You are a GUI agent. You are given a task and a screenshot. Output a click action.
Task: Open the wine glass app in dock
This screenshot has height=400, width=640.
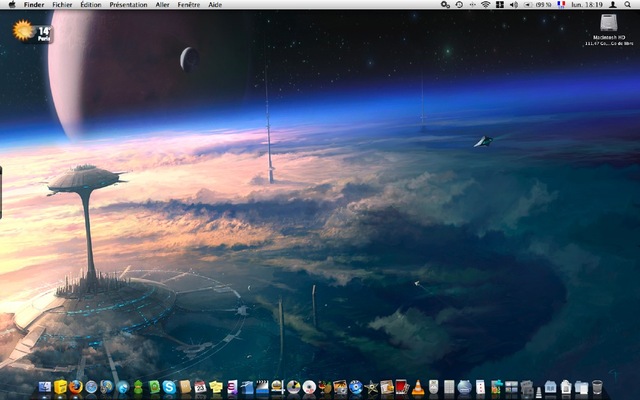[x=325, y=387]
